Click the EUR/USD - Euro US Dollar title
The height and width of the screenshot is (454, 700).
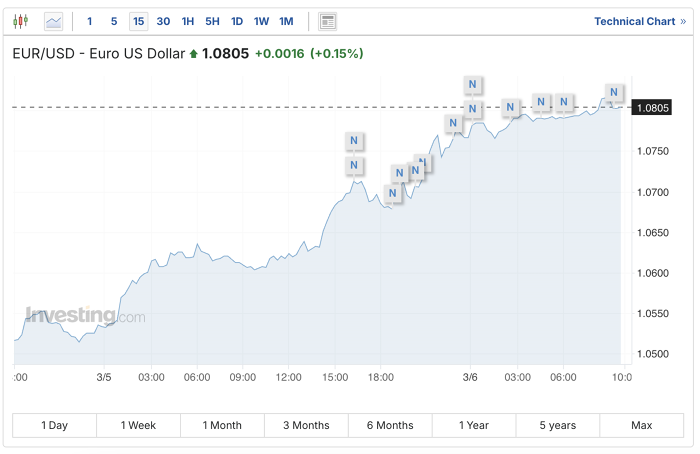(x=99, y=54)
